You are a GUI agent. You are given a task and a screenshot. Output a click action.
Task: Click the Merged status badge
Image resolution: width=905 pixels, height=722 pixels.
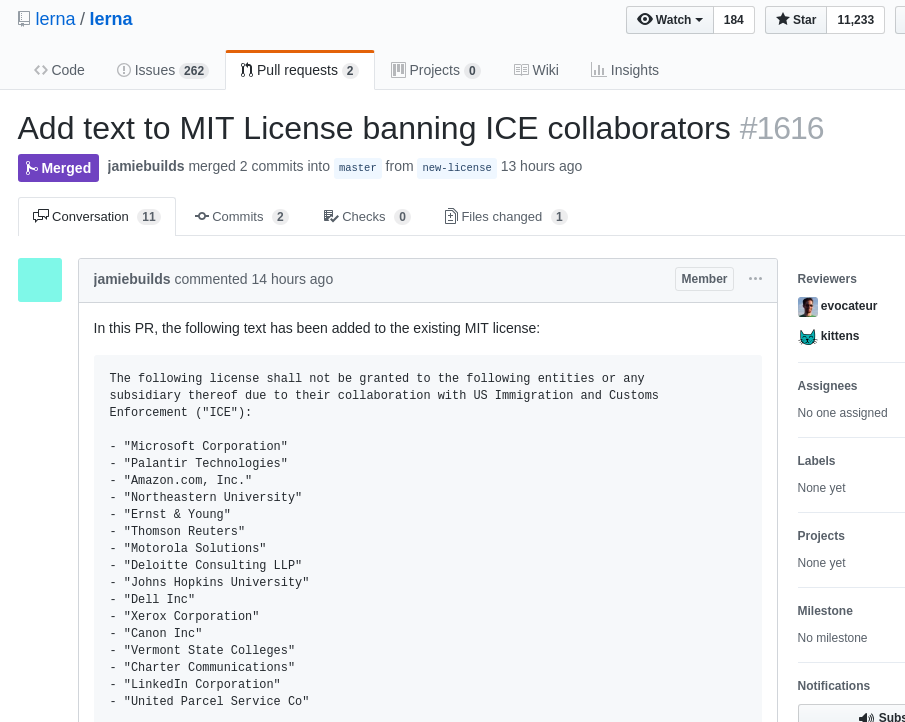(x=58, y=168)
